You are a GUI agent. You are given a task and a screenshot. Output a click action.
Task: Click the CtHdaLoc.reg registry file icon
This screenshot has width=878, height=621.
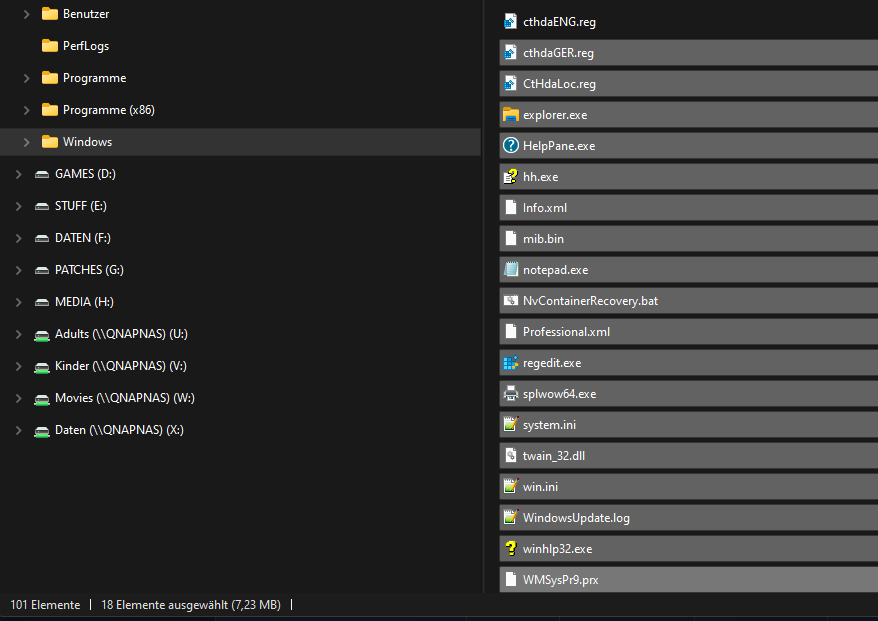click(510, 84)
